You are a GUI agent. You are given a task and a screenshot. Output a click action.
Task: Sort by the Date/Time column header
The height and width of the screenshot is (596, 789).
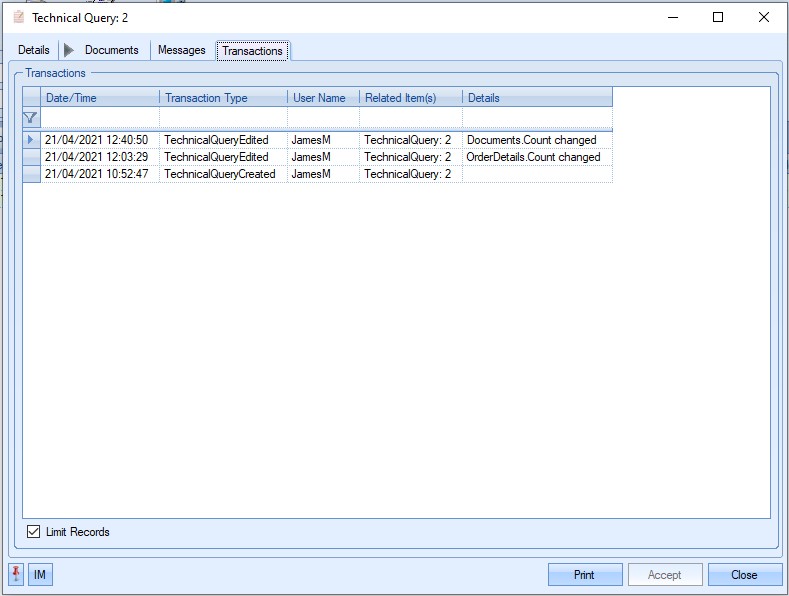[100, 98]
